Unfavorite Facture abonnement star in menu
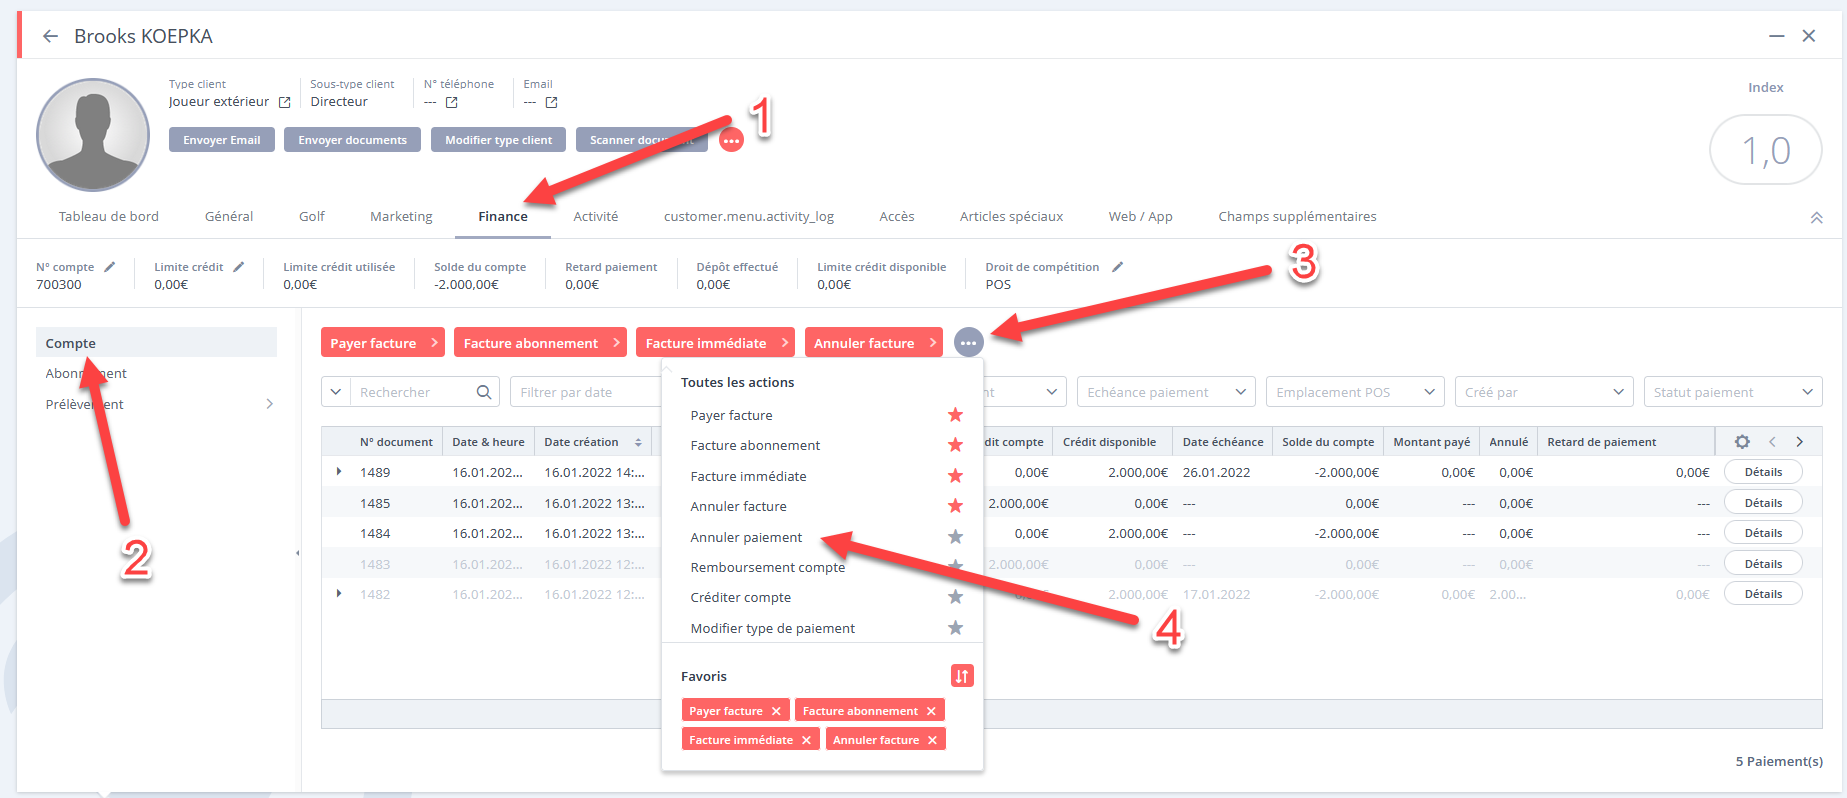Image resolution: width=1847 pixels, height=798 pixels. coord(955,445)
